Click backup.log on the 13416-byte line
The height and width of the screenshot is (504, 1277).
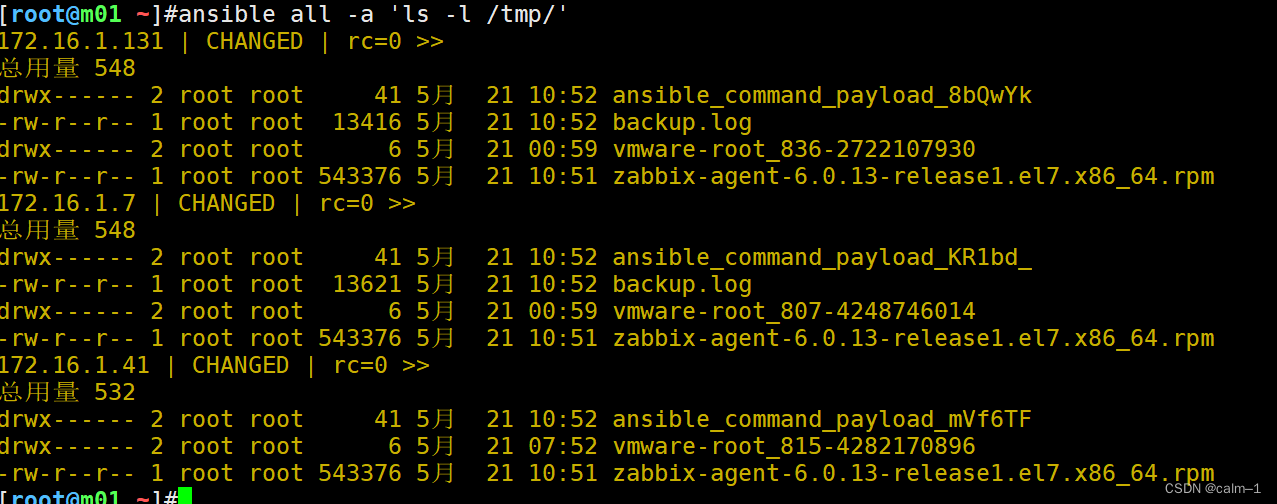pyautogui.click(x=682, y=122)
